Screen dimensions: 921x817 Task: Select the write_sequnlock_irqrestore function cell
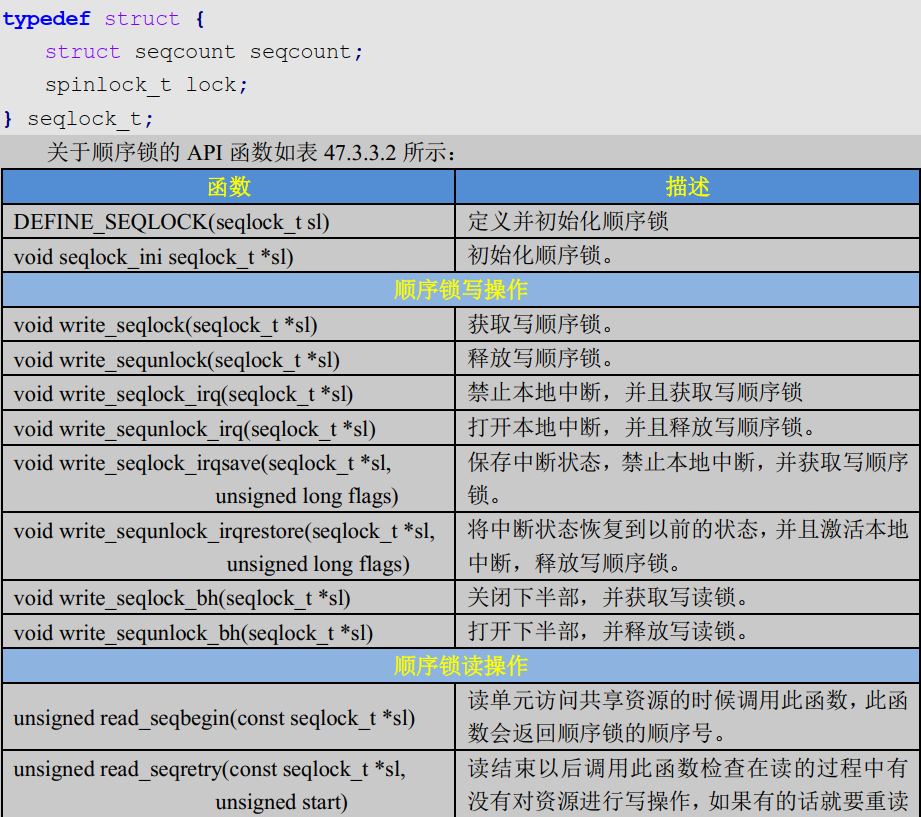pyautogui.click(x=224, y=547)
